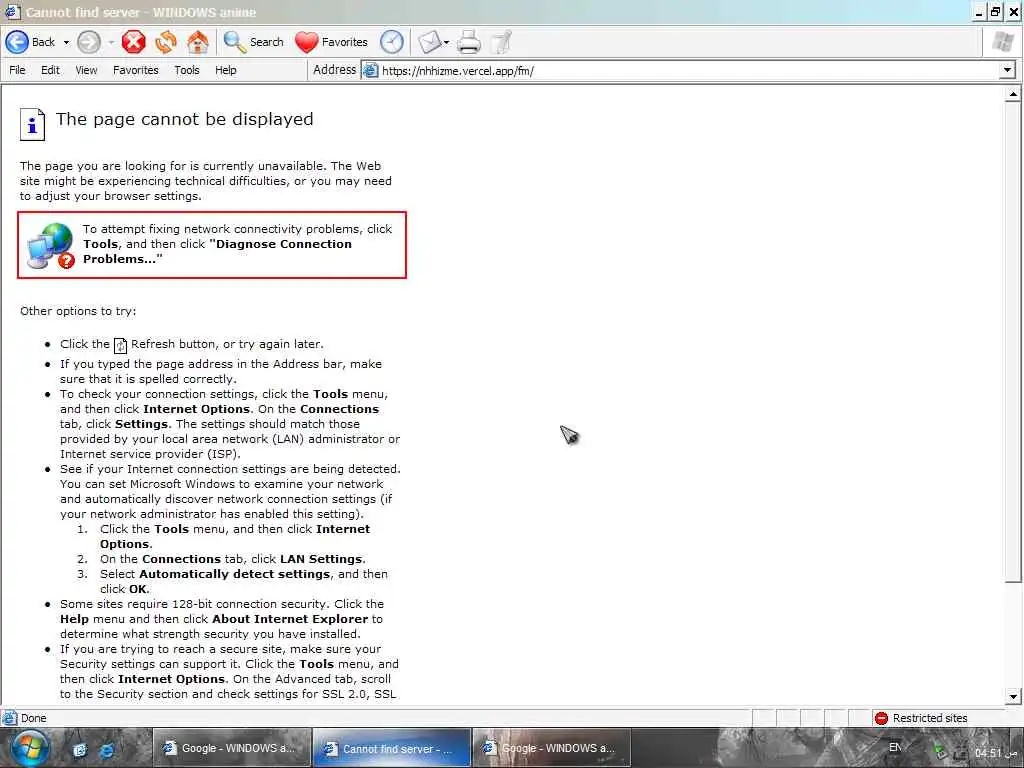
Task: Restore down the browser window
Action: 995,12
